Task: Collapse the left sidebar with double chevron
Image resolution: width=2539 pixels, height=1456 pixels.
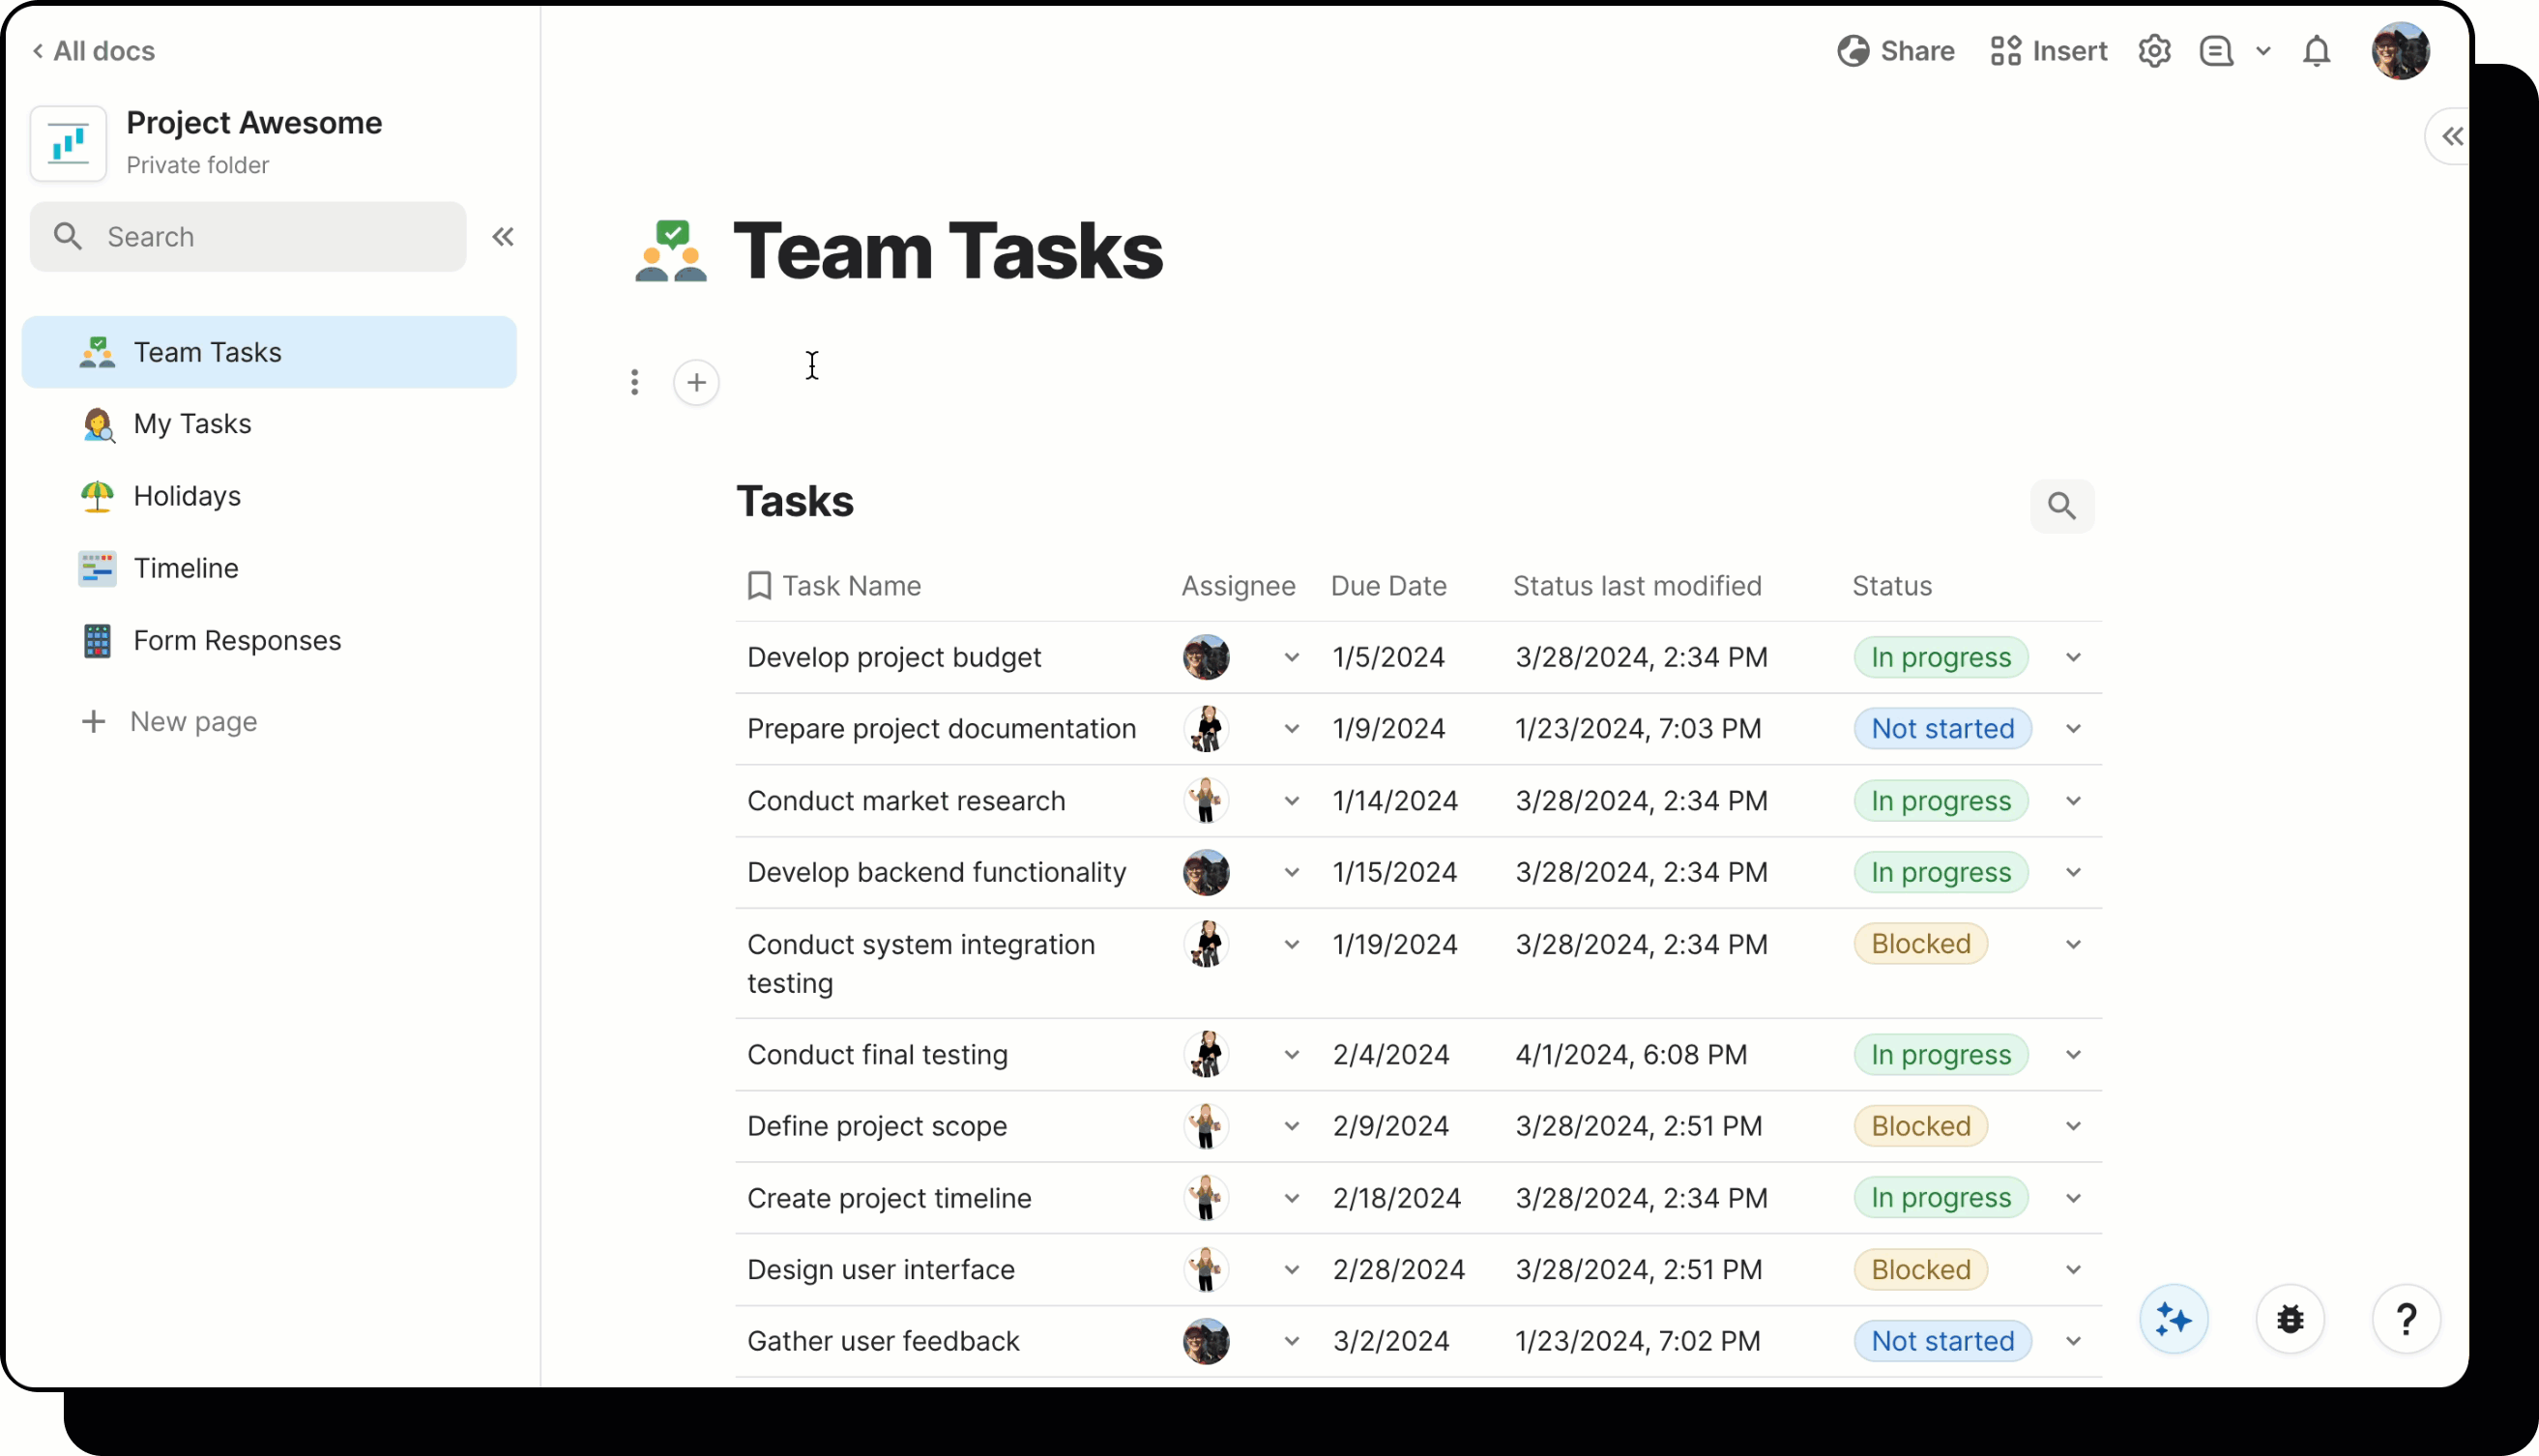Action: coord(503,237)
